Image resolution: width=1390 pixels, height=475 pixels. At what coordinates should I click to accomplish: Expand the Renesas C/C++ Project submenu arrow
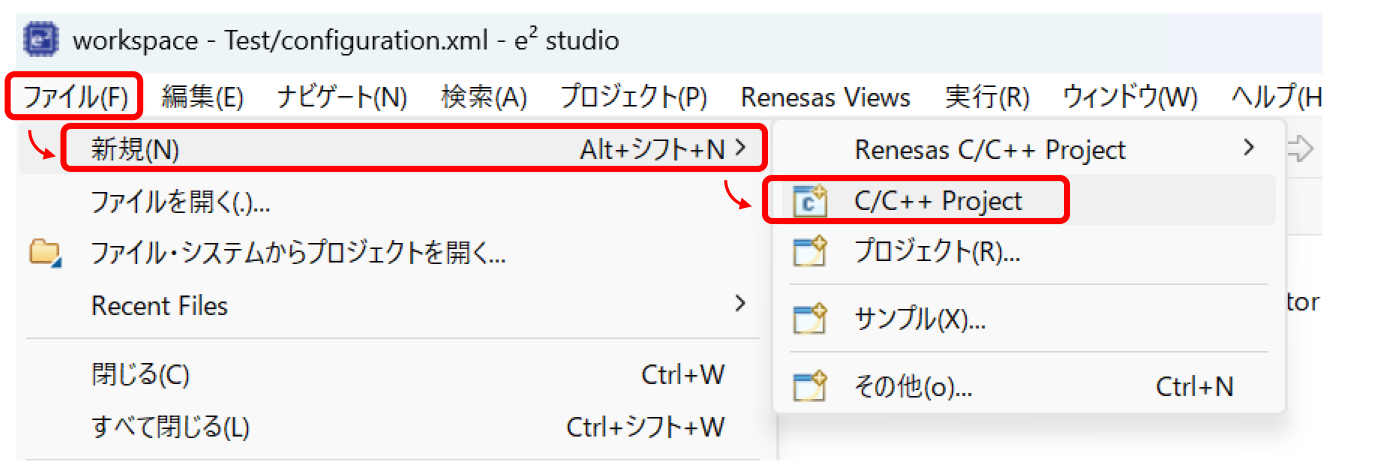1247,148
